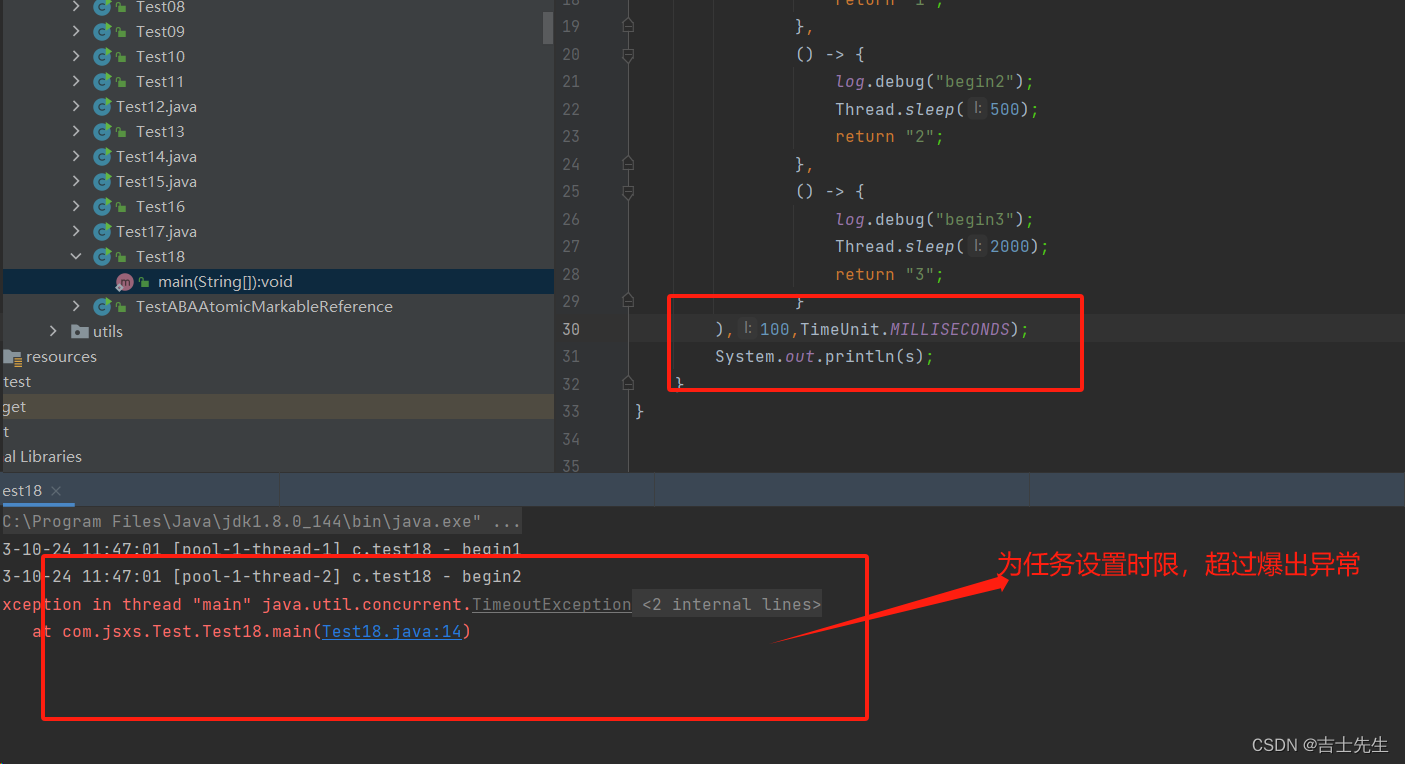Click the fold marker at line 24

coord(628,164)
